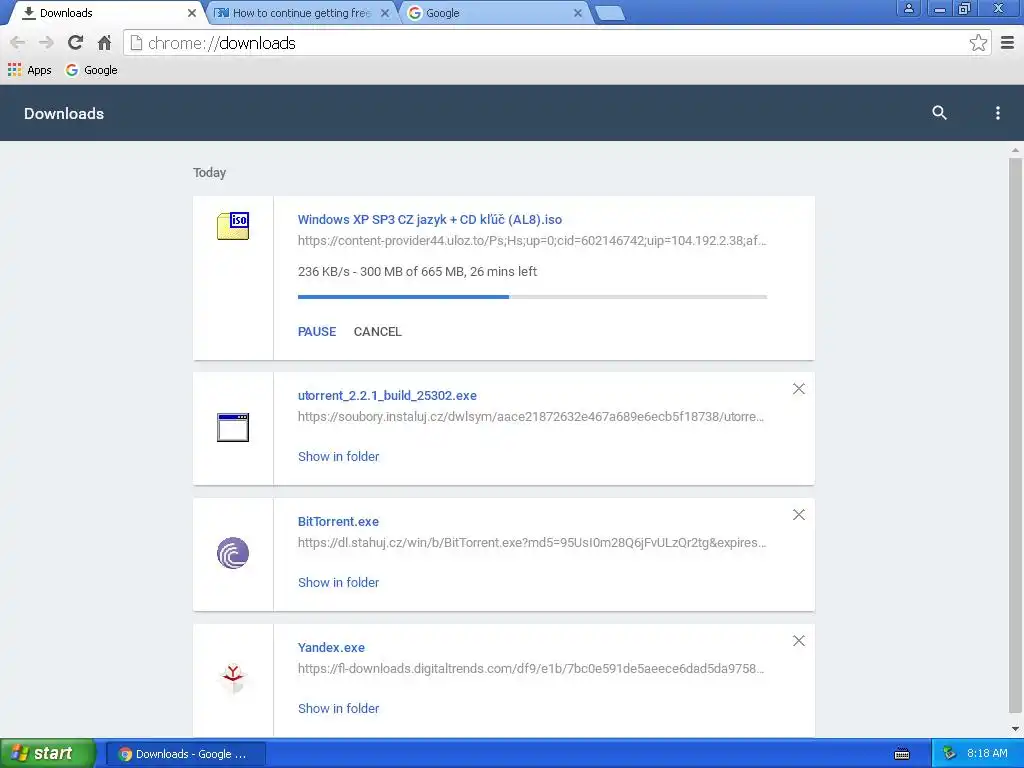The image size is (1024, 768).
Task: Close the Google tab
Action: [577, 13]
